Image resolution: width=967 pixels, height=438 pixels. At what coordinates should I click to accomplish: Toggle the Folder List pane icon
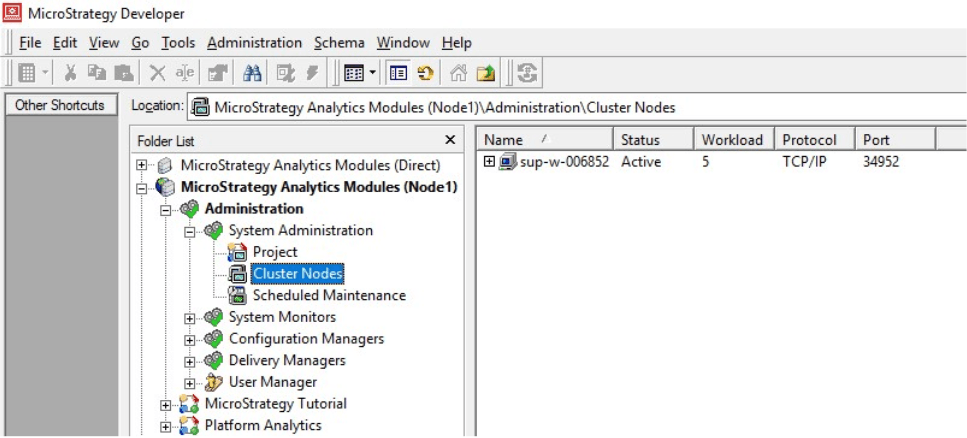click(398, 73)
